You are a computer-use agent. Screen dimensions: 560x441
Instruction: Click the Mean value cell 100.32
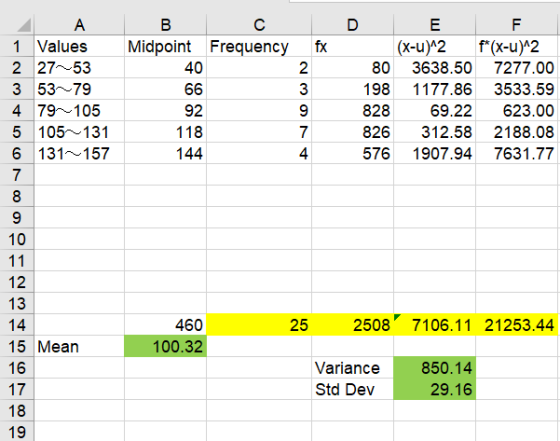[165, 346]
